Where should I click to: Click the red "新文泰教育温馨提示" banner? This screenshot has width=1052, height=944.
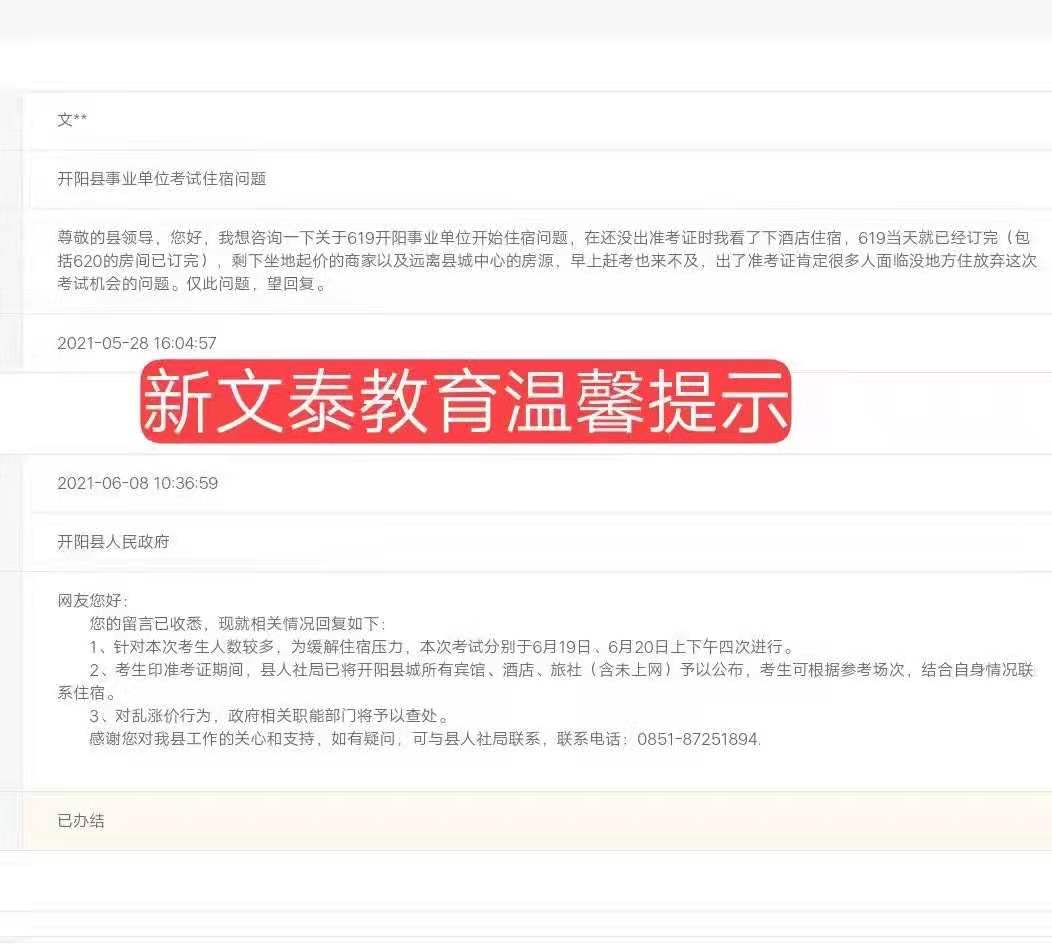tap(465, 402)
